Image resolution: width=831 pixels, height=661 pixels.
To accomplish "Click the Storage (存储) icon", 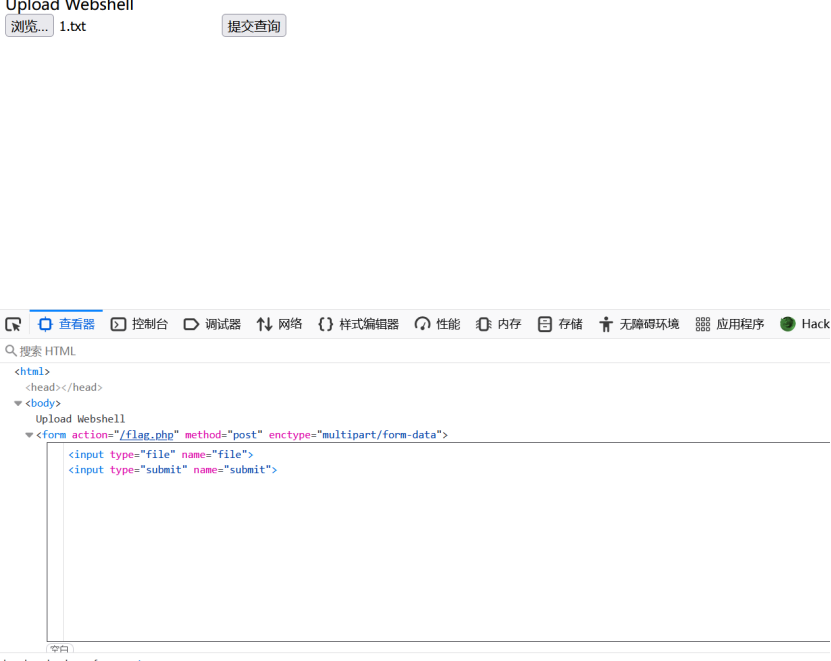I will pyautogui.click(x=545, y=324).
